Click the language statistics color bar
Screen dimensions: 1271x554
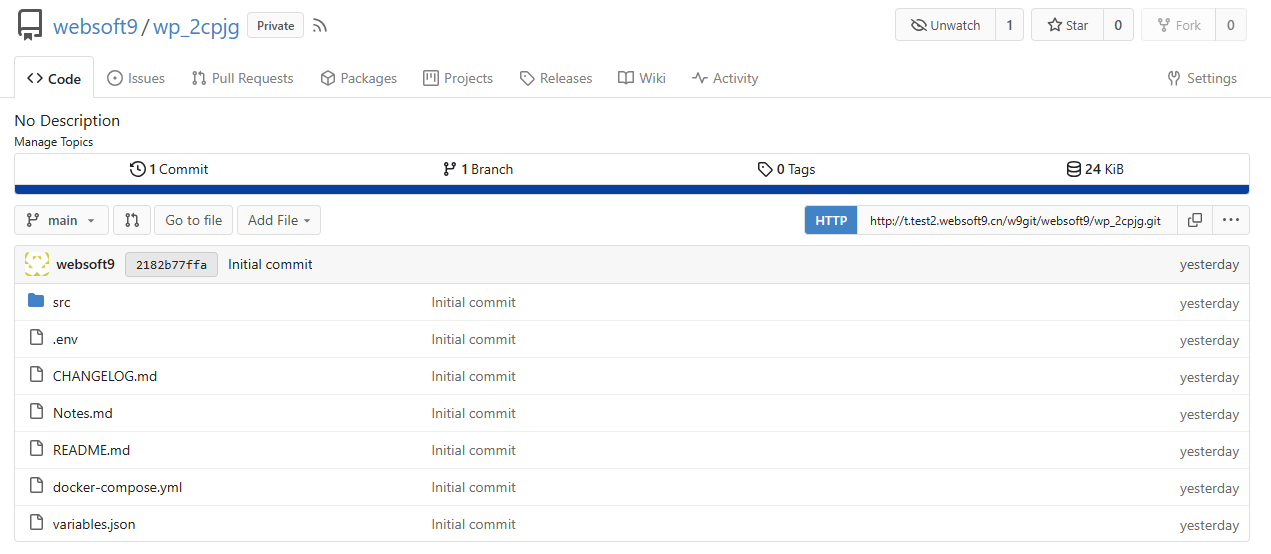click(631, 189)
